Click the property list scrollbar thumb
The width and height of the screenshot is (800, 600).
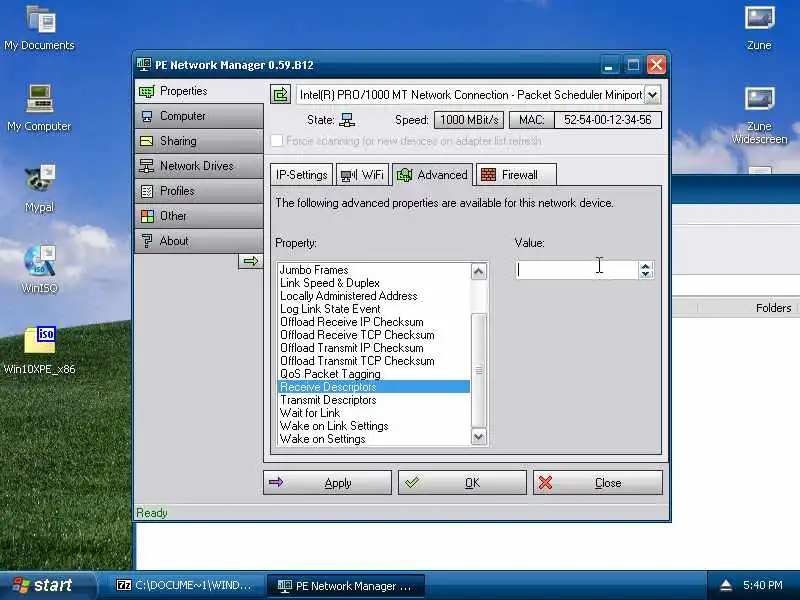click(479, 370)
